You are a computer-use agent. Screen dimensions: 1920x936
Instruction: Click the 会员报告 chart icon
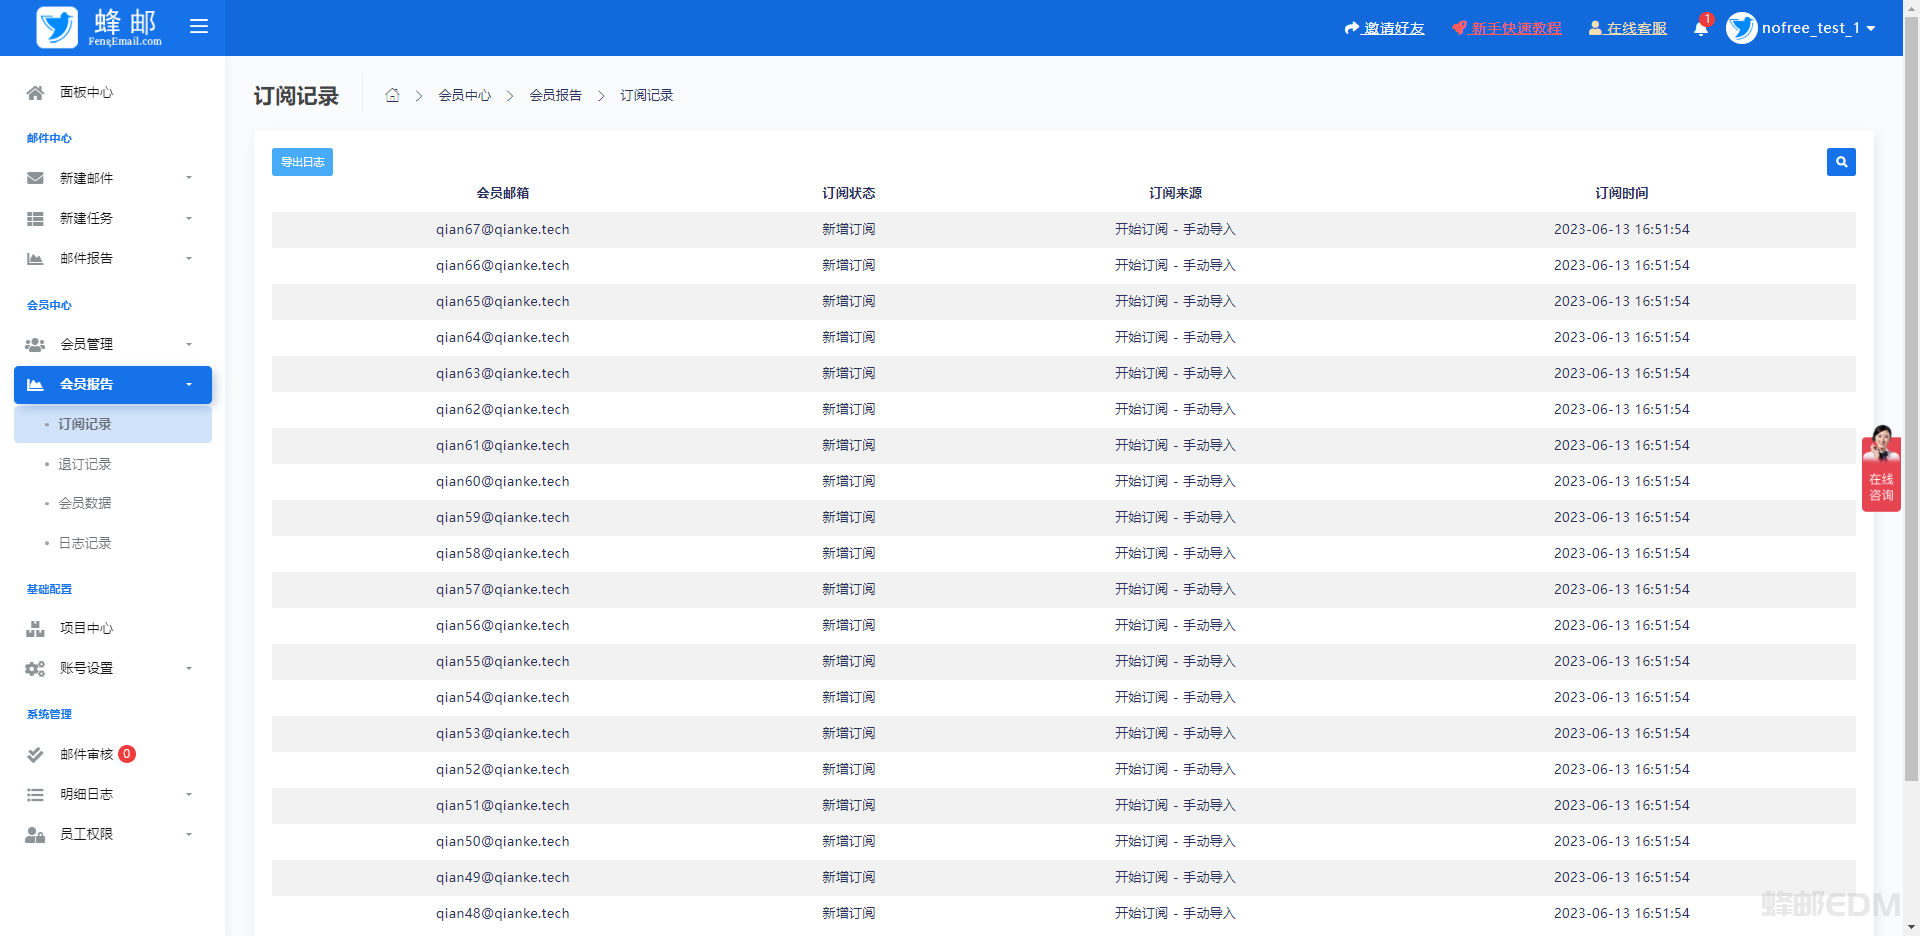[x=35, y=384]
